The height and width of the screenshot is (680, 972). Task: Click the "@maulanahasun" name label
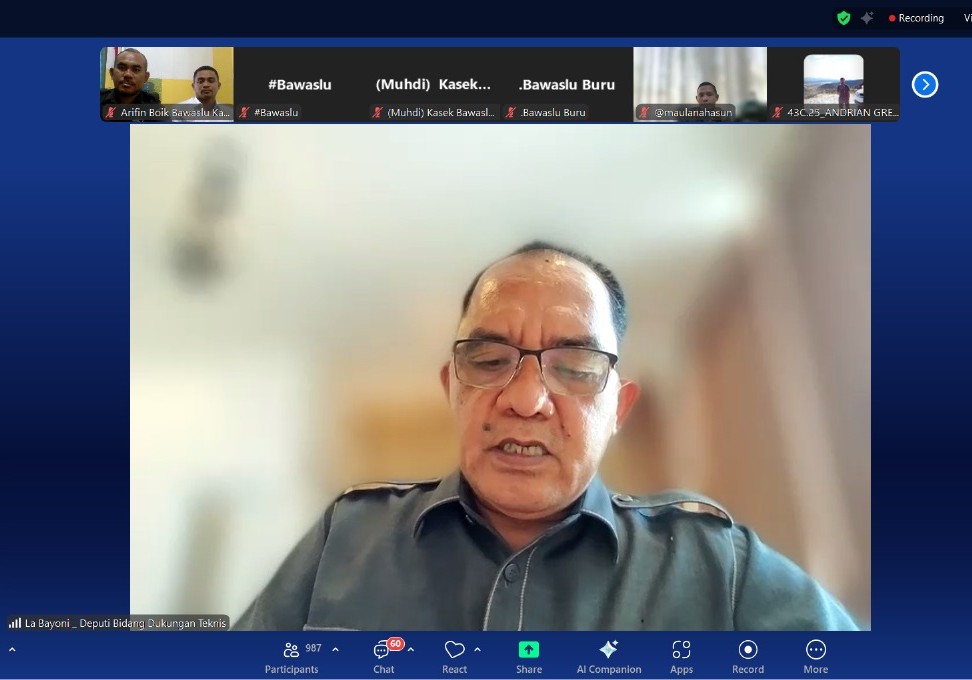coord(693,112)
